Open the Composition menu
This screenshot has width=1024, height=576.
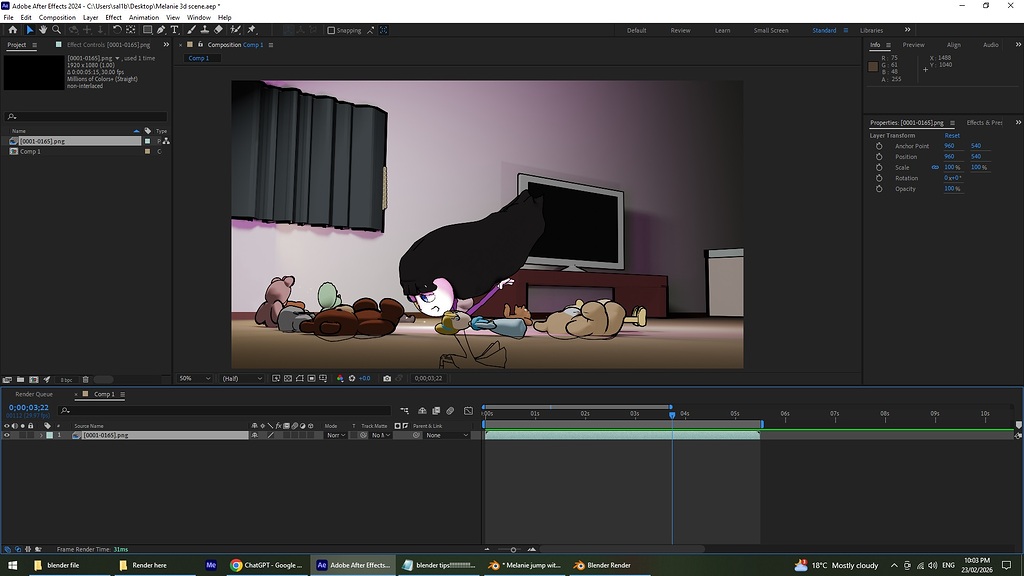(57, 18)
